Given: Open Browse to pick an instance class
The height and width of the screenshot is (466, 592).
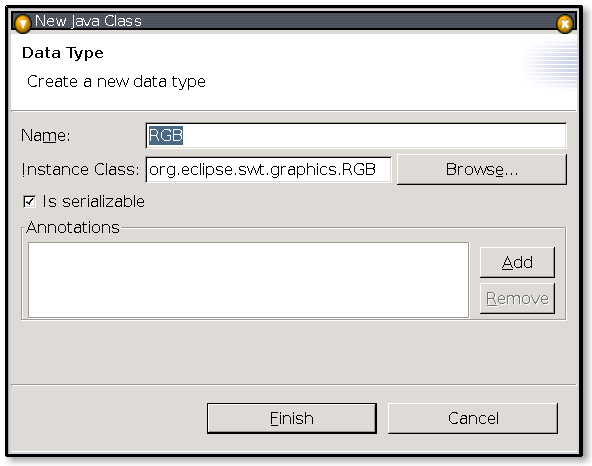Looking at the screenshot, I should 482,170.
